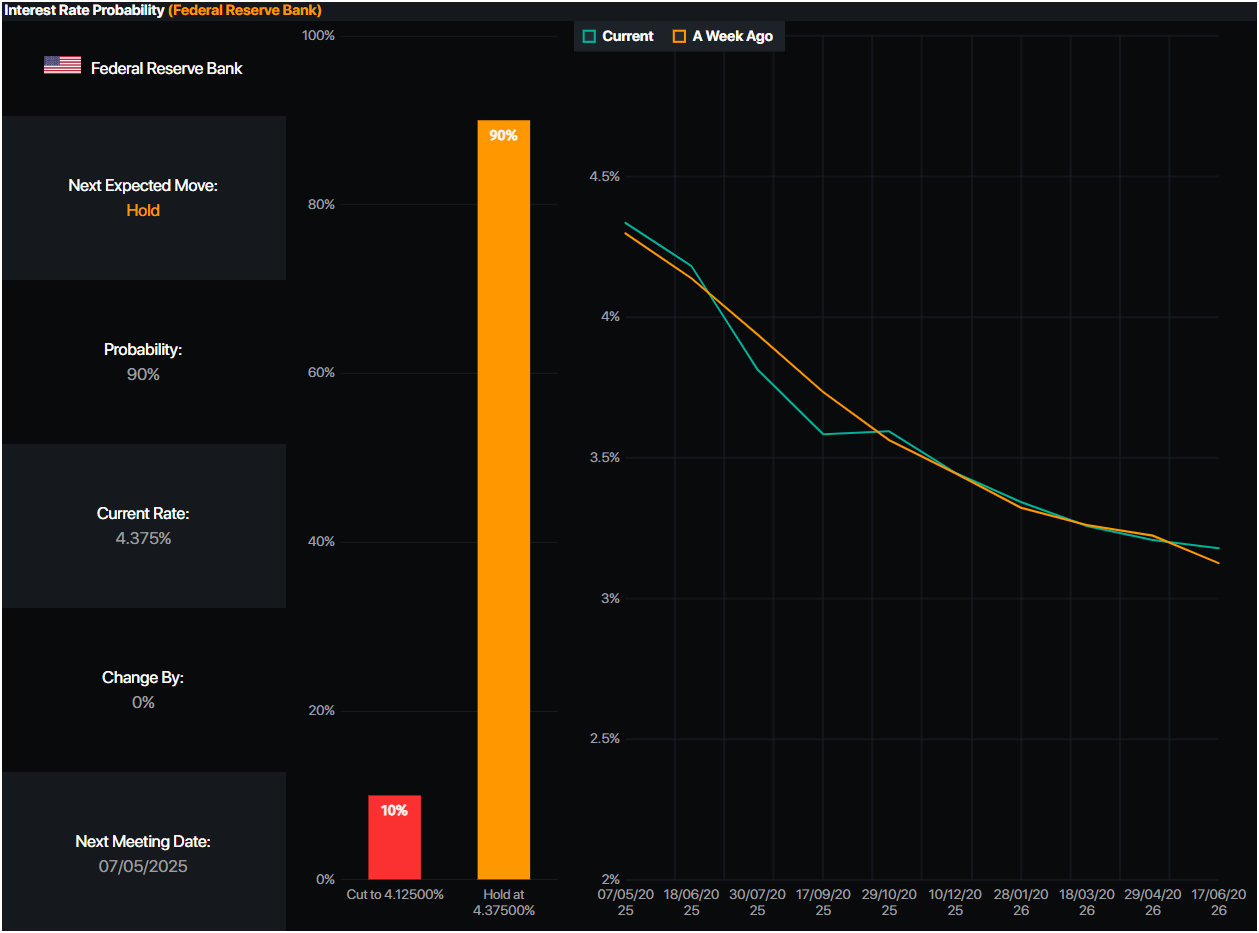The image size is (1259, 933).
Task: Click the Next Expected Move Hold value
Action: click(x=143, y=211)
